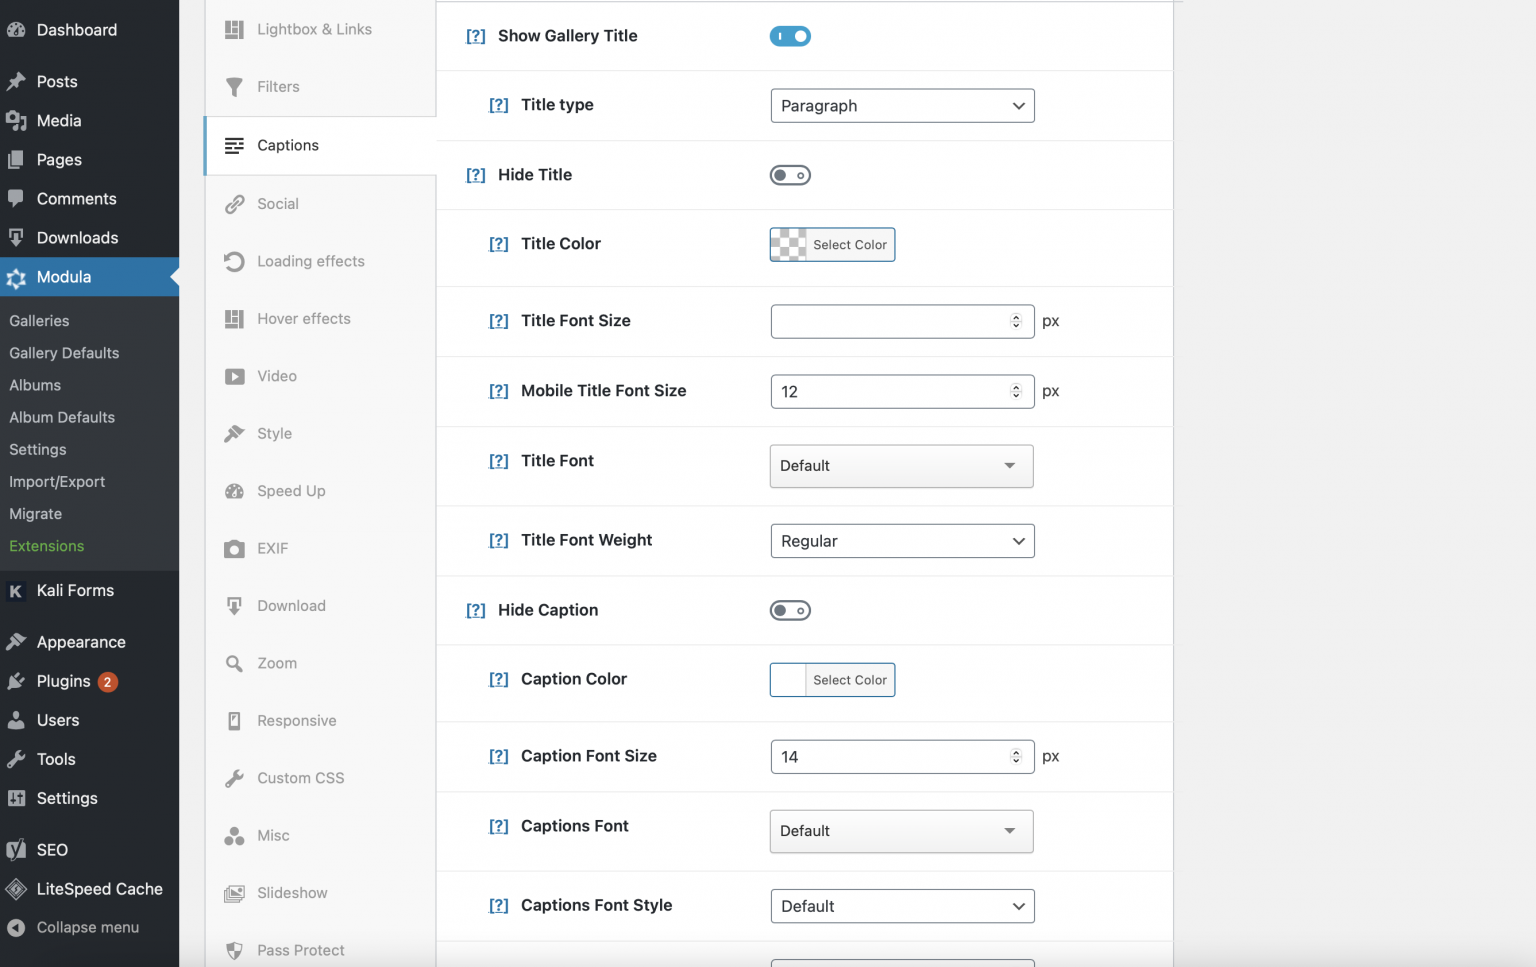This screenshot has width=1536, height=967.
Task: Expand the Title Font Weight dropdown
Action: click(x=902, y=541)
